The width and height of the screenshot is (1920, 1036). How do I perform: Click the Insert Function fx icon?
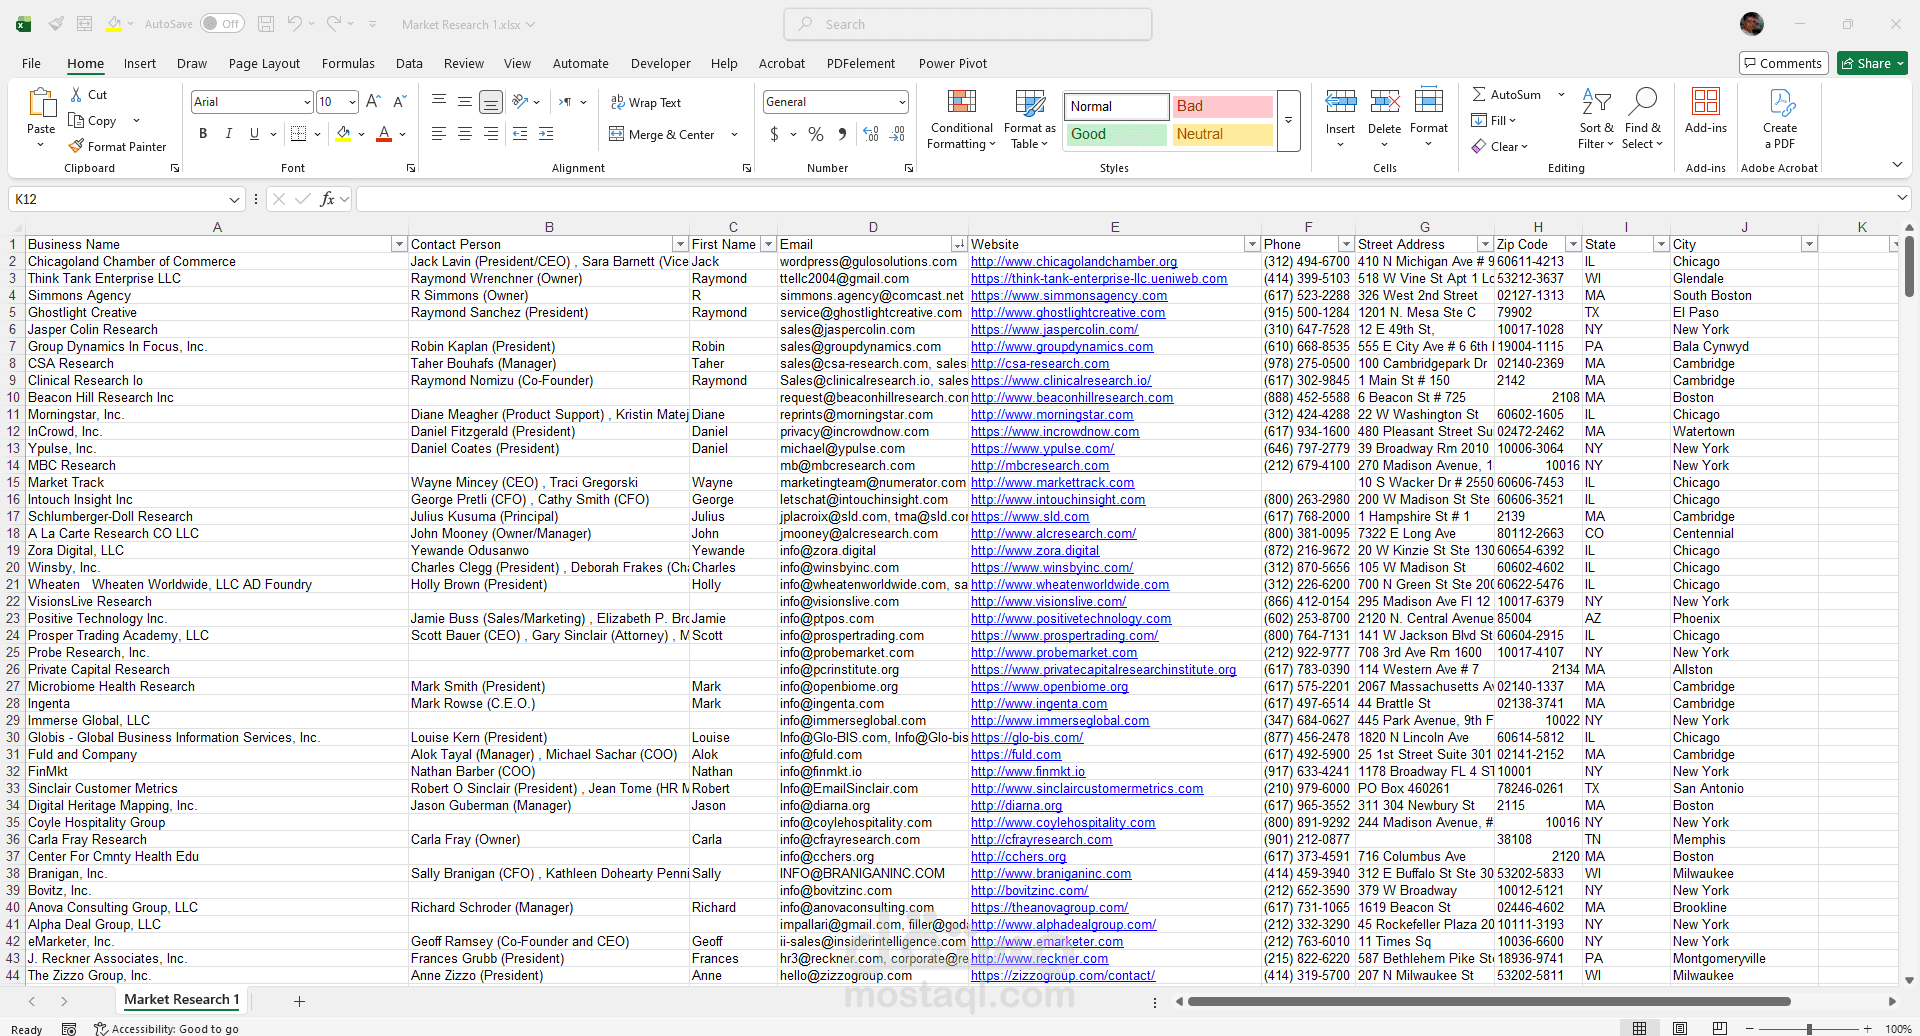tap(327, 199)
